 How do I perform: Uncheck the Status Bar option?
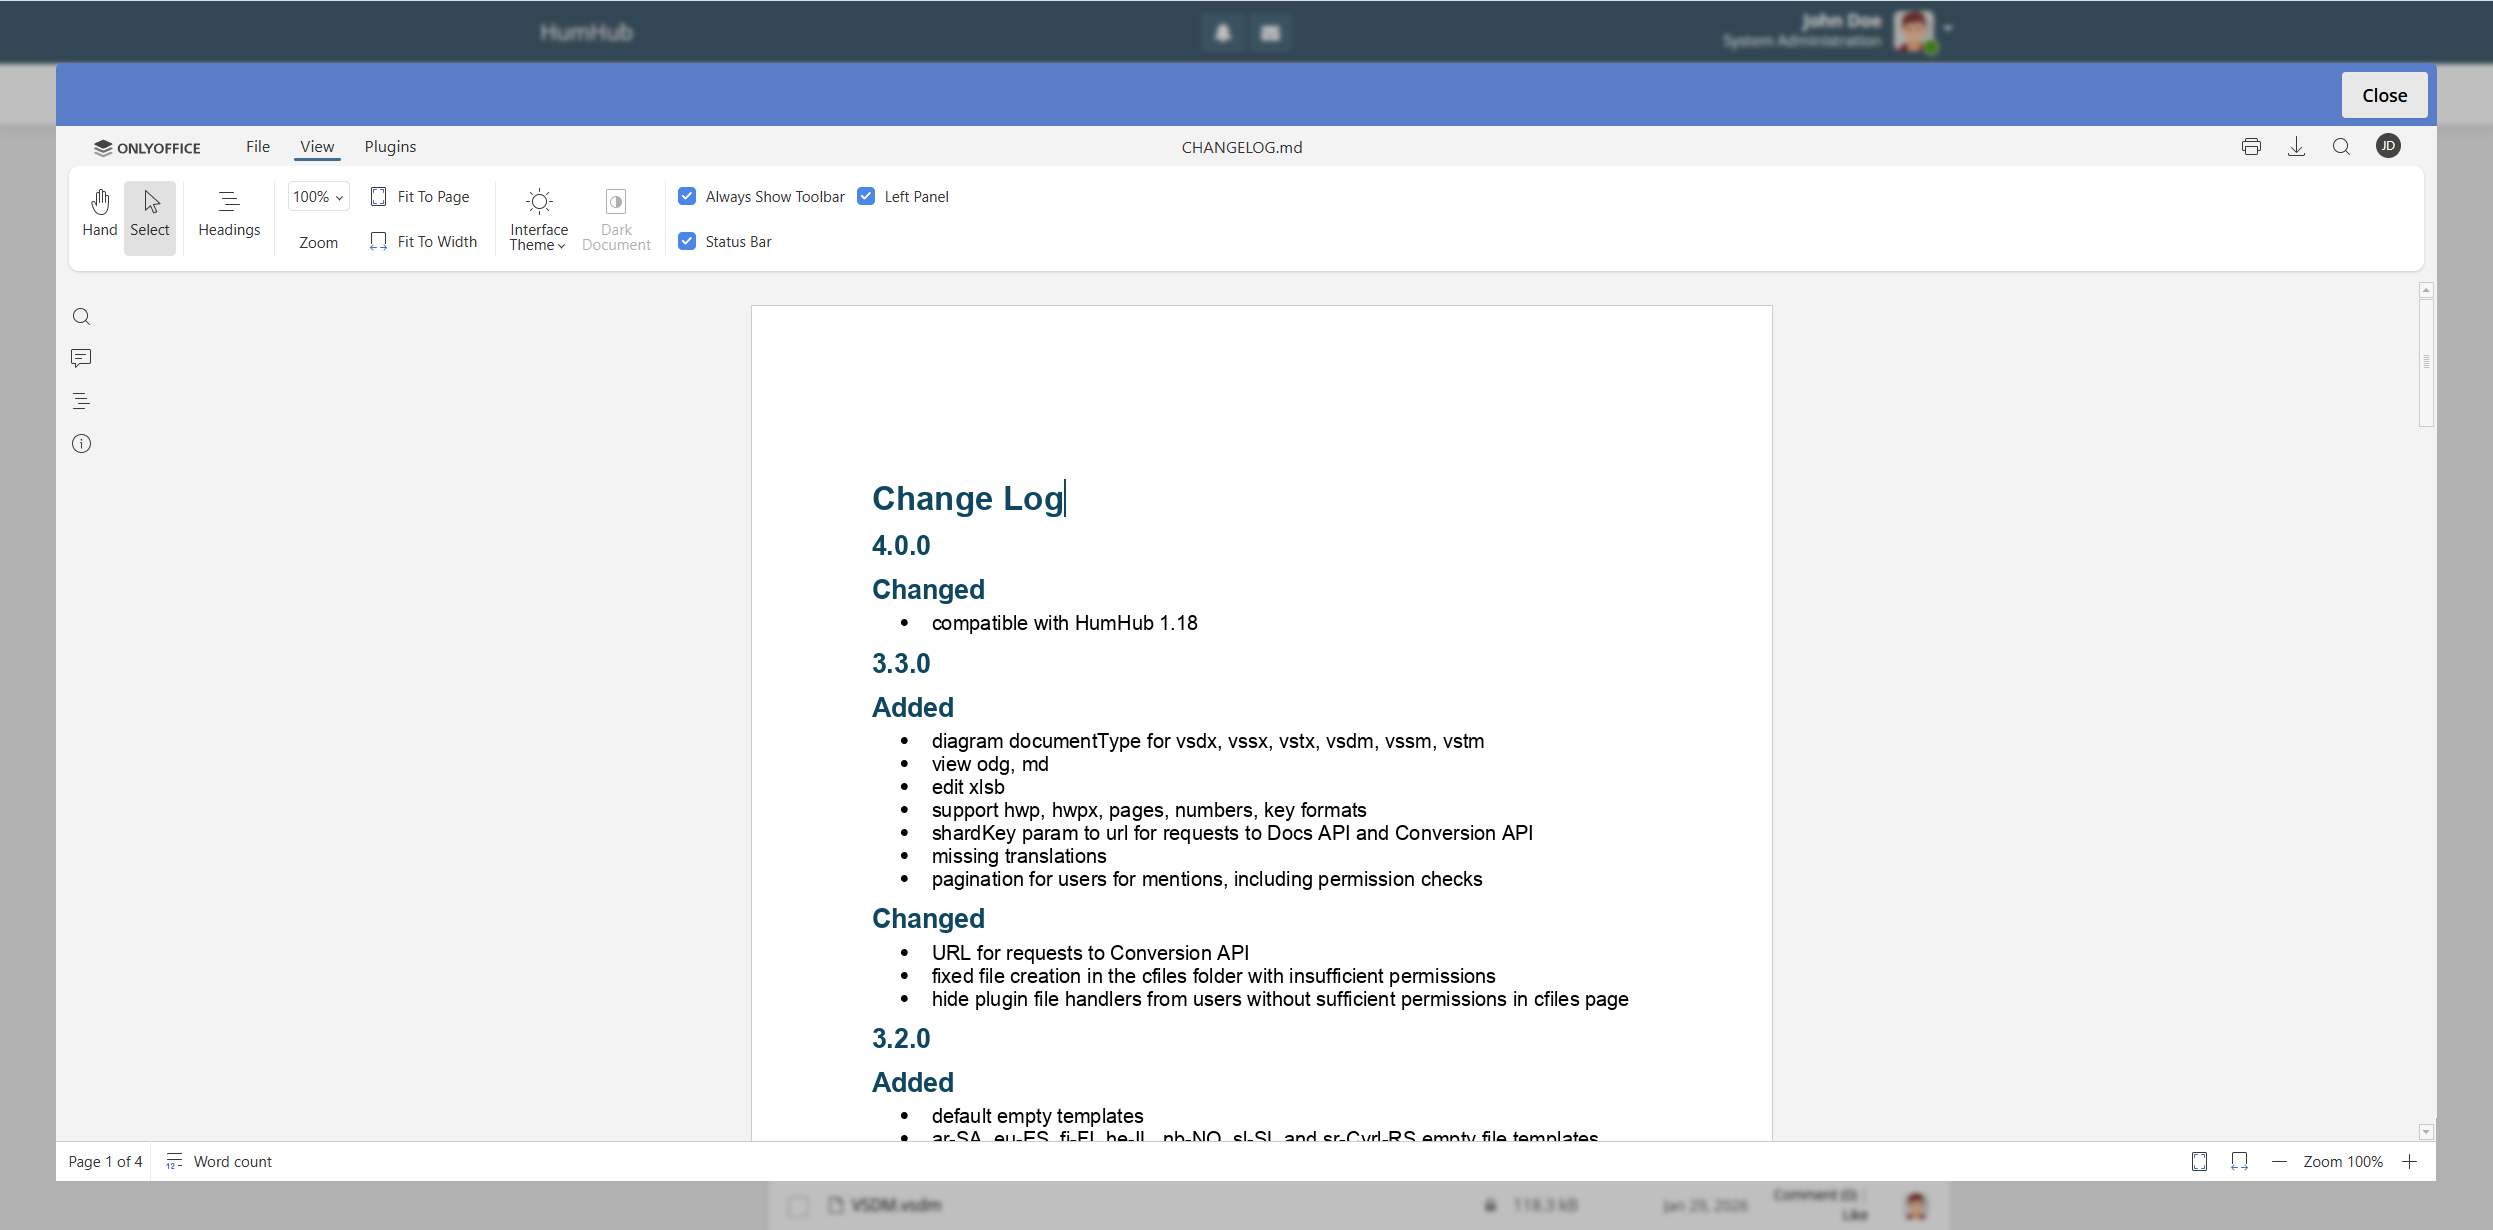(687, 241)
